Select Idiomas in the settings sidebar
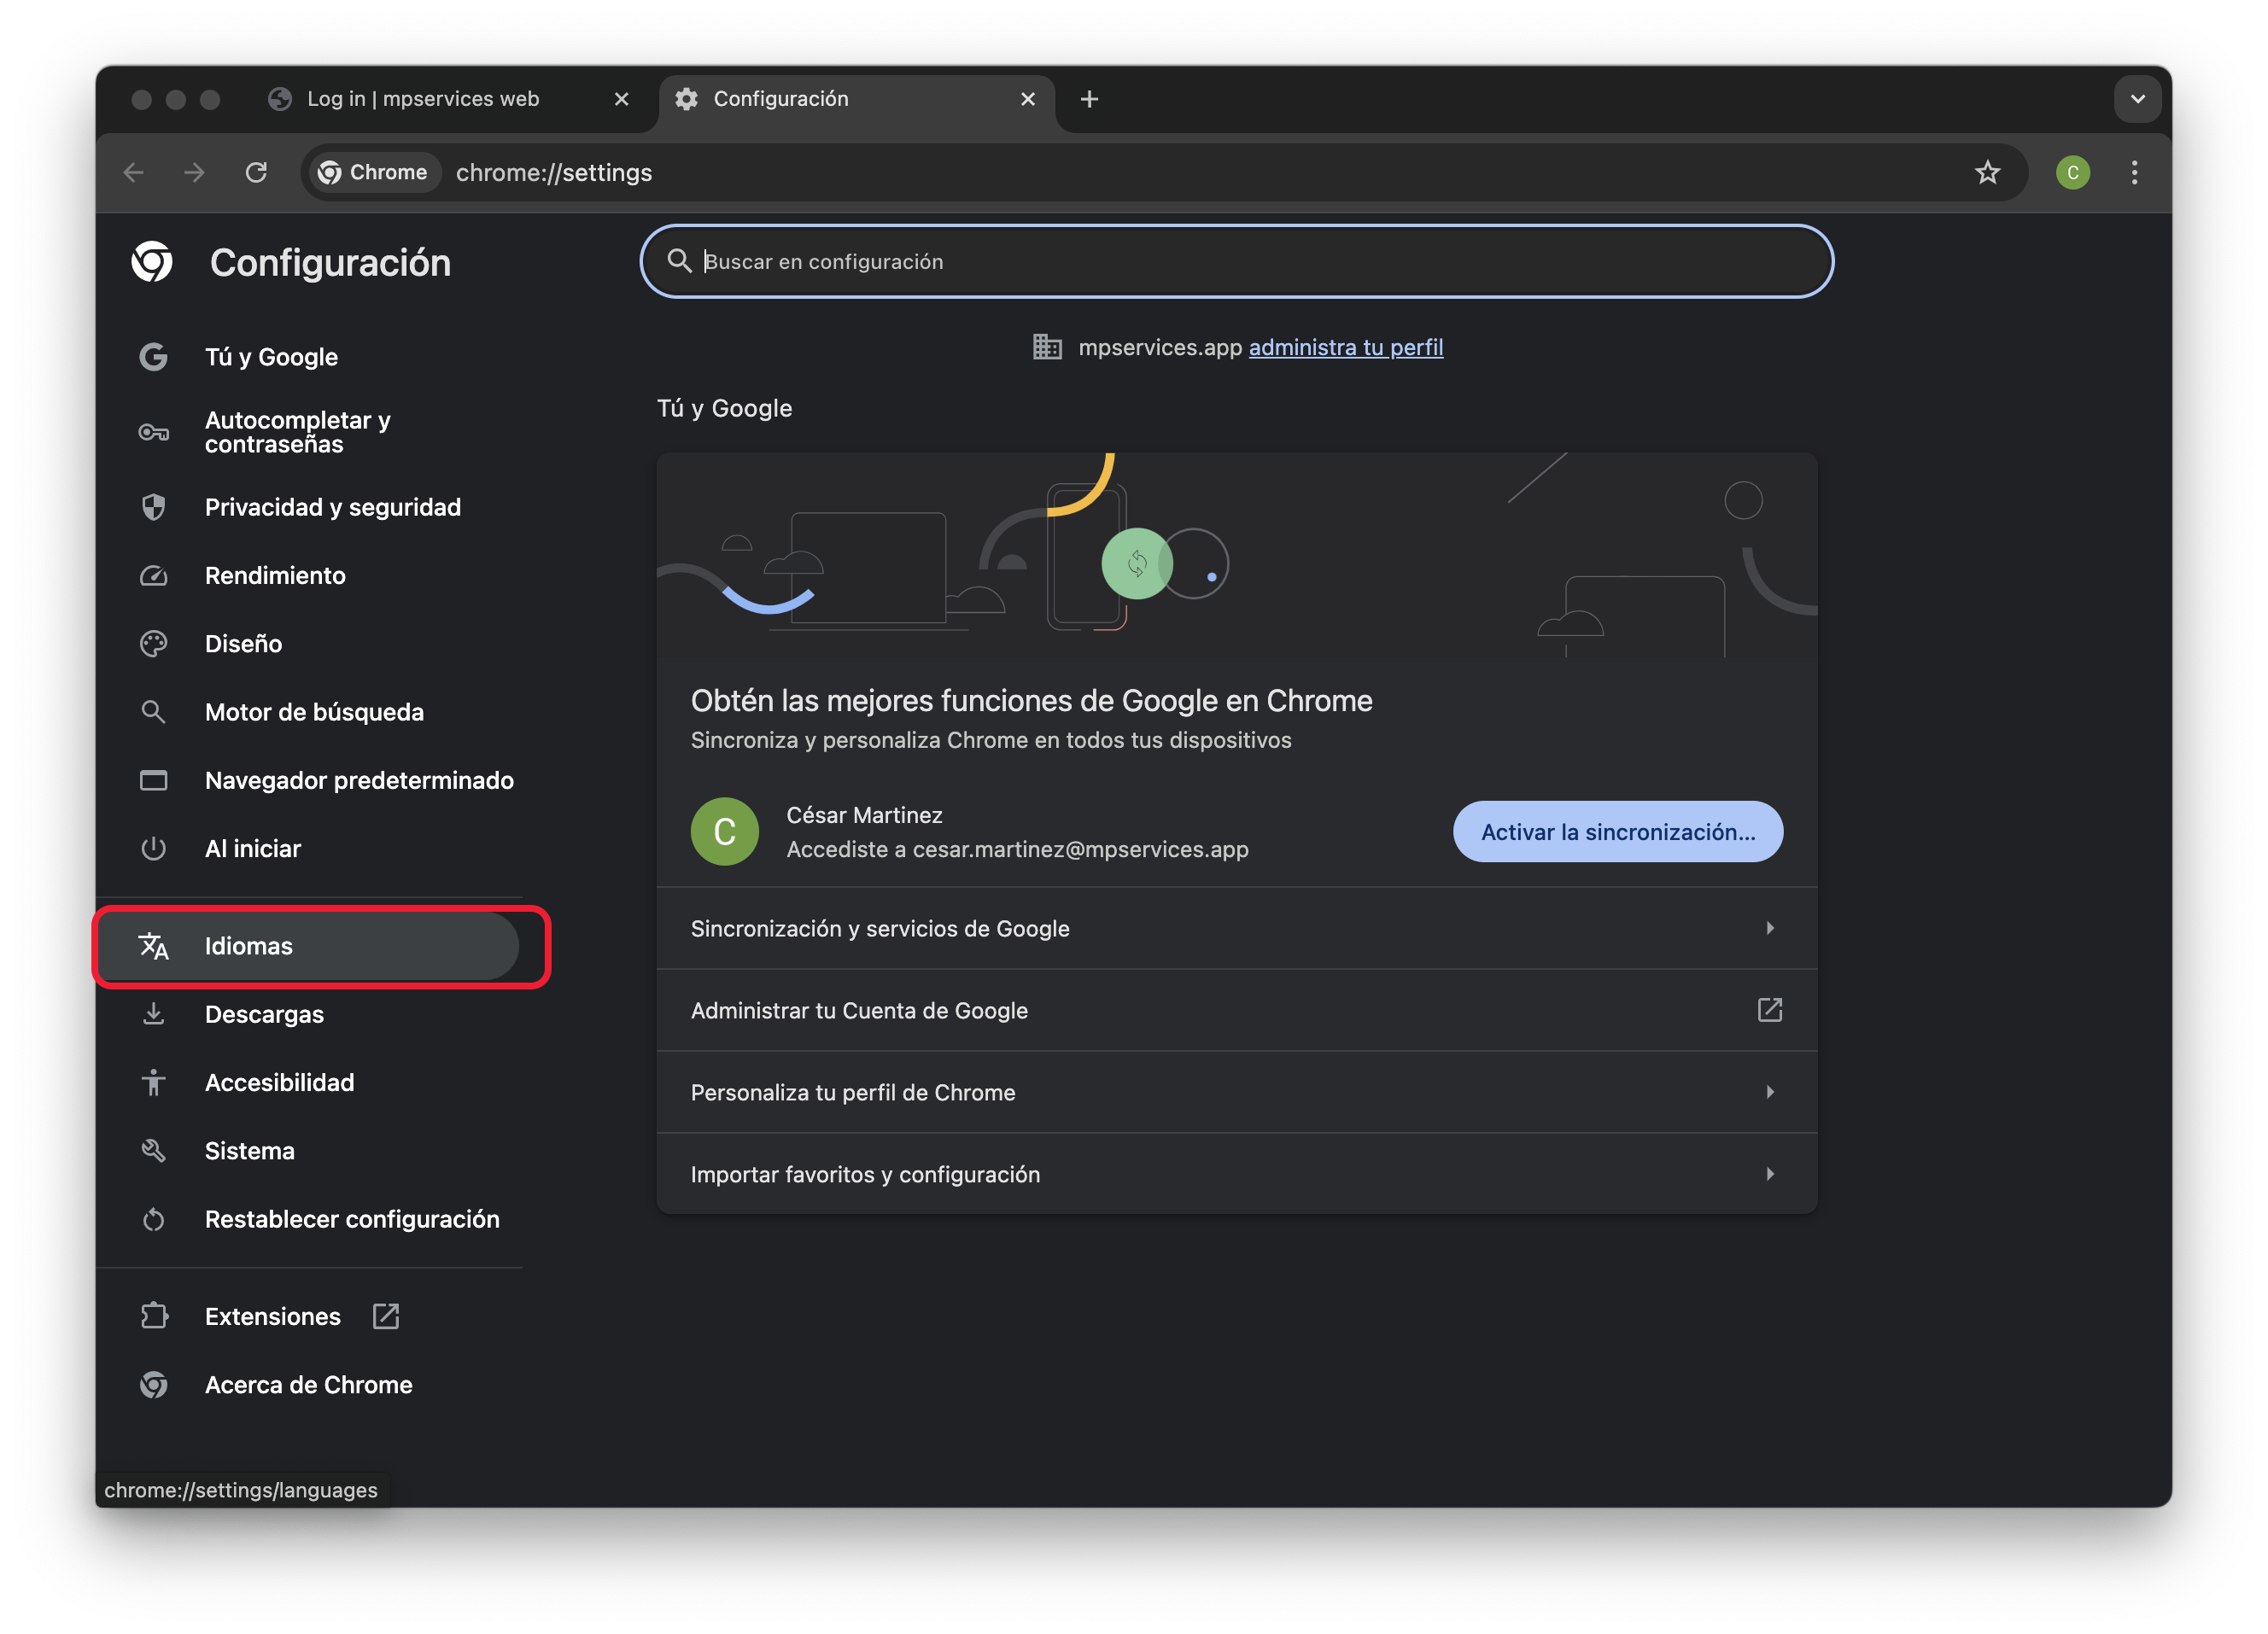The image size is (2268, 1634). click(249, 946)
